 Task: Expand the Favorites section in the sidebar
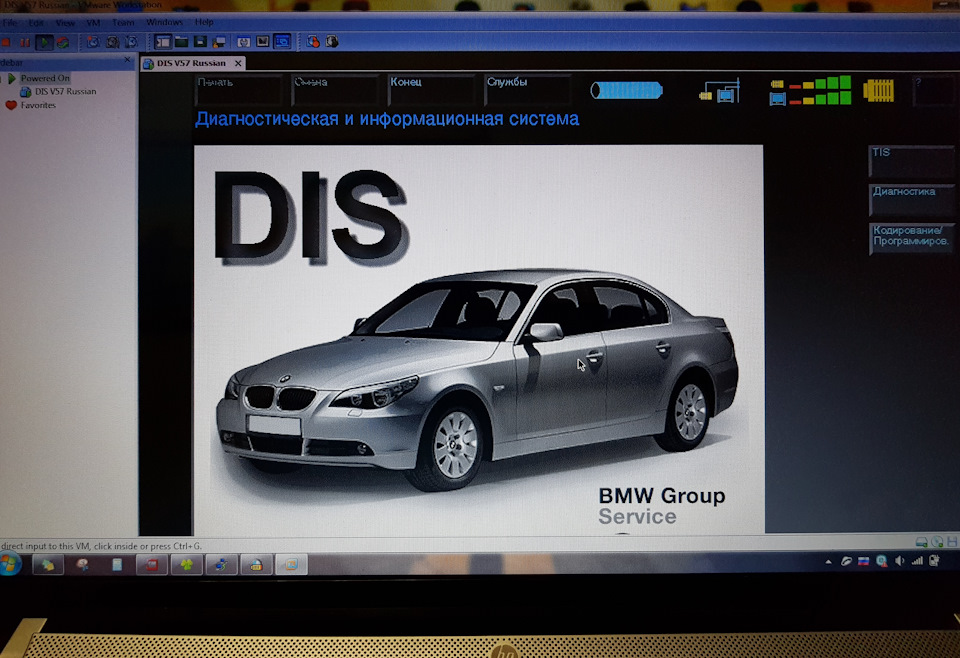(10, 104)
